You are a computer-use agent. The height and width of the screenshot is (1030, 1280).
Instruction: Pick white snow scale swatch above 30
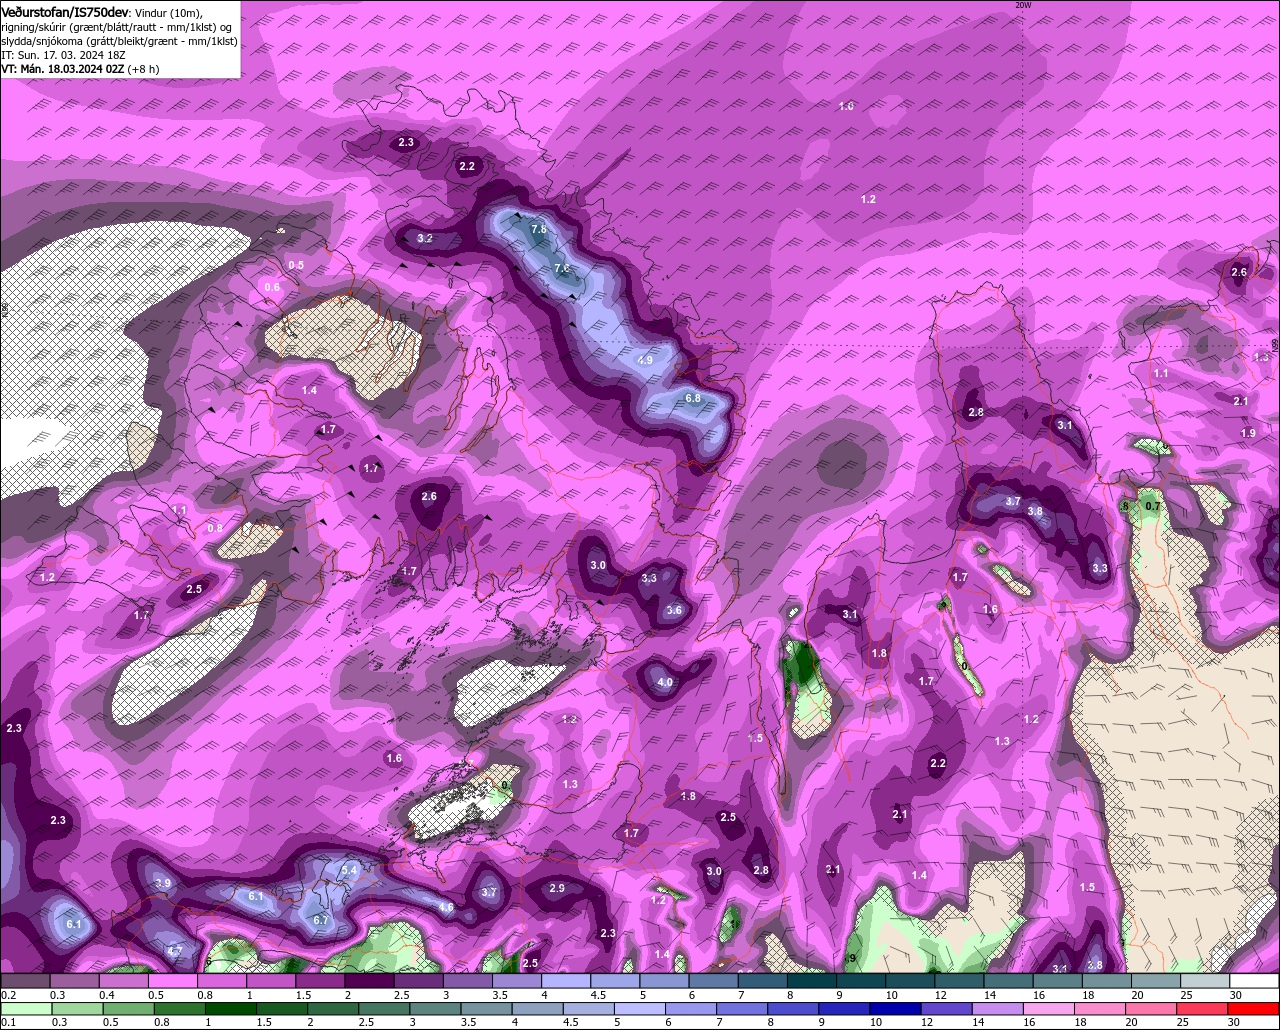1255,980
